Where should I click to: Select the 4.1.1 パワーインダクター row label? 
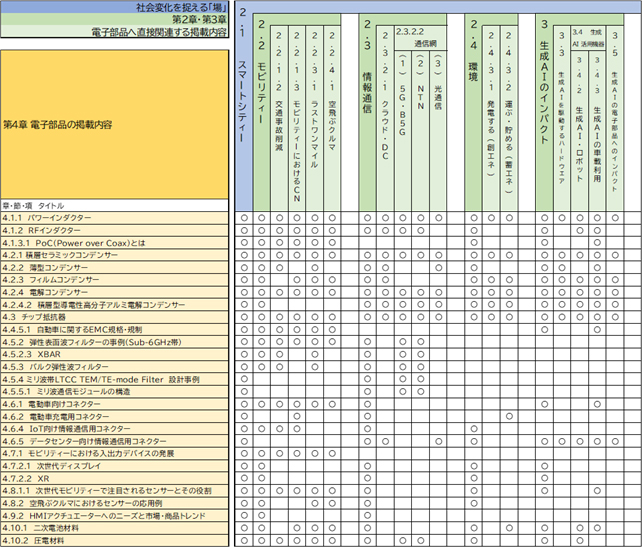coord(114,218)
